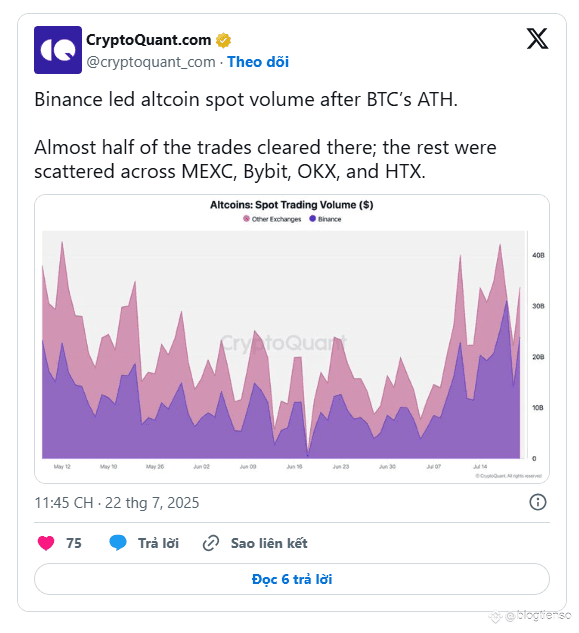Screen dimensions: 579x633
Task: Toggle Other Exchanges legend marker
Action: [246, 219]
